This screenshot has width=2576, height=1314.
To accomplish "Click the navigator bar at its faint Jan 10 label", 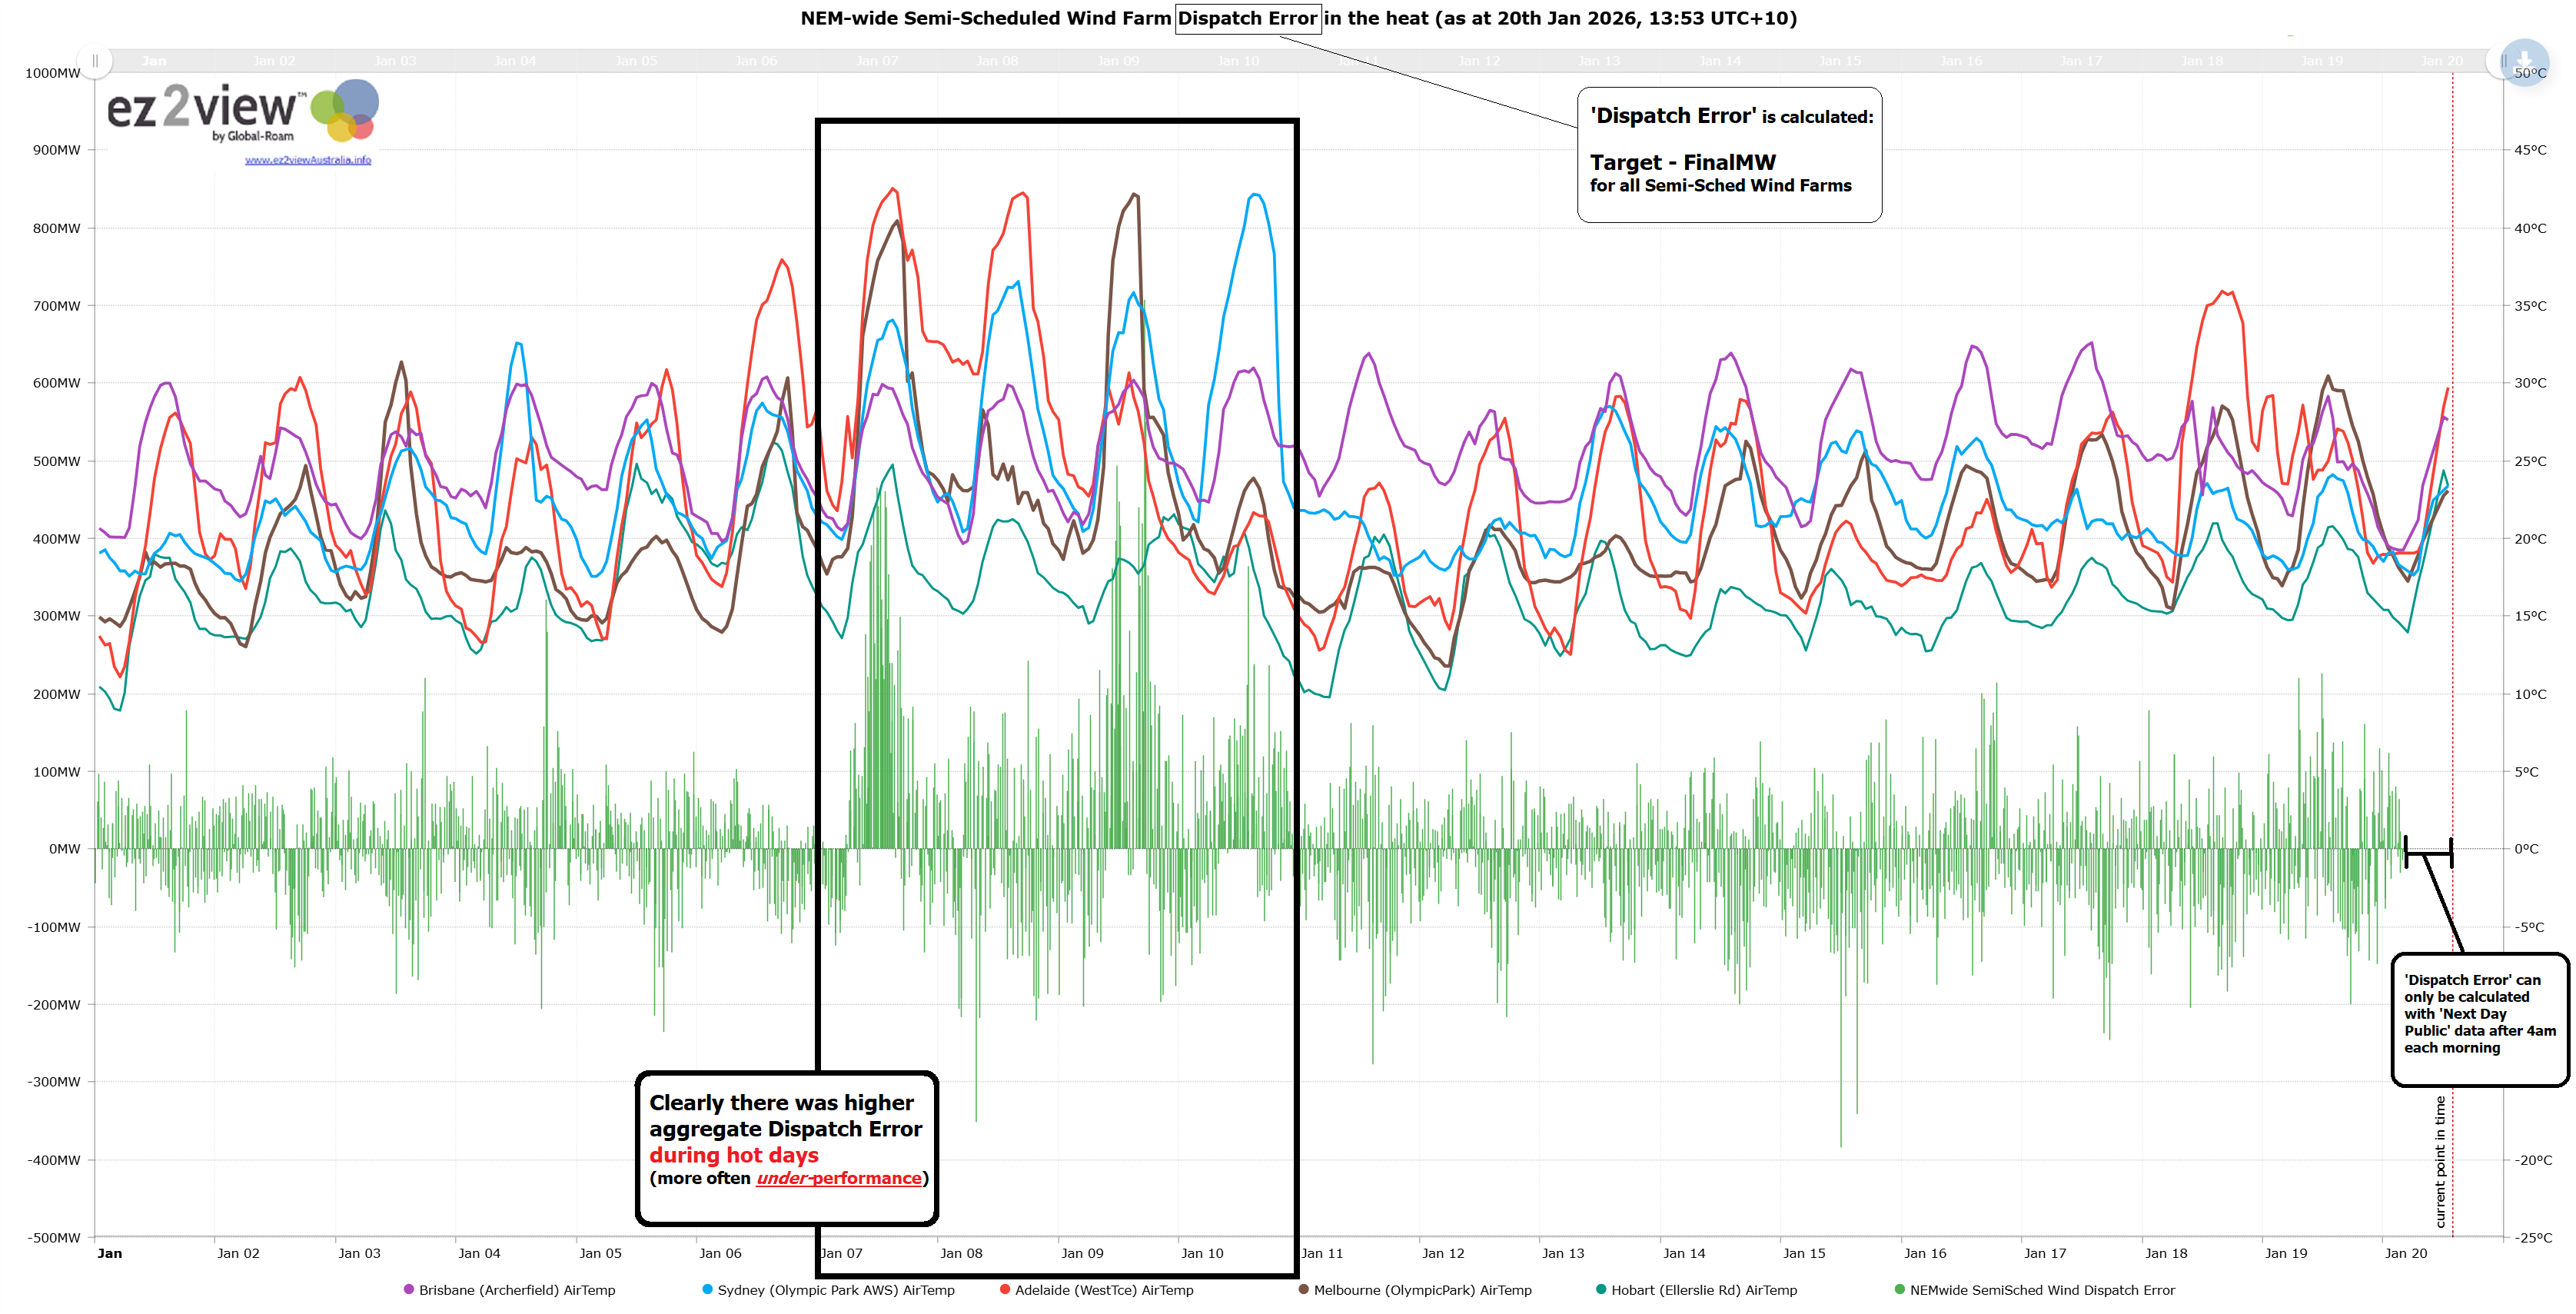I will (x=1238, y=61).
